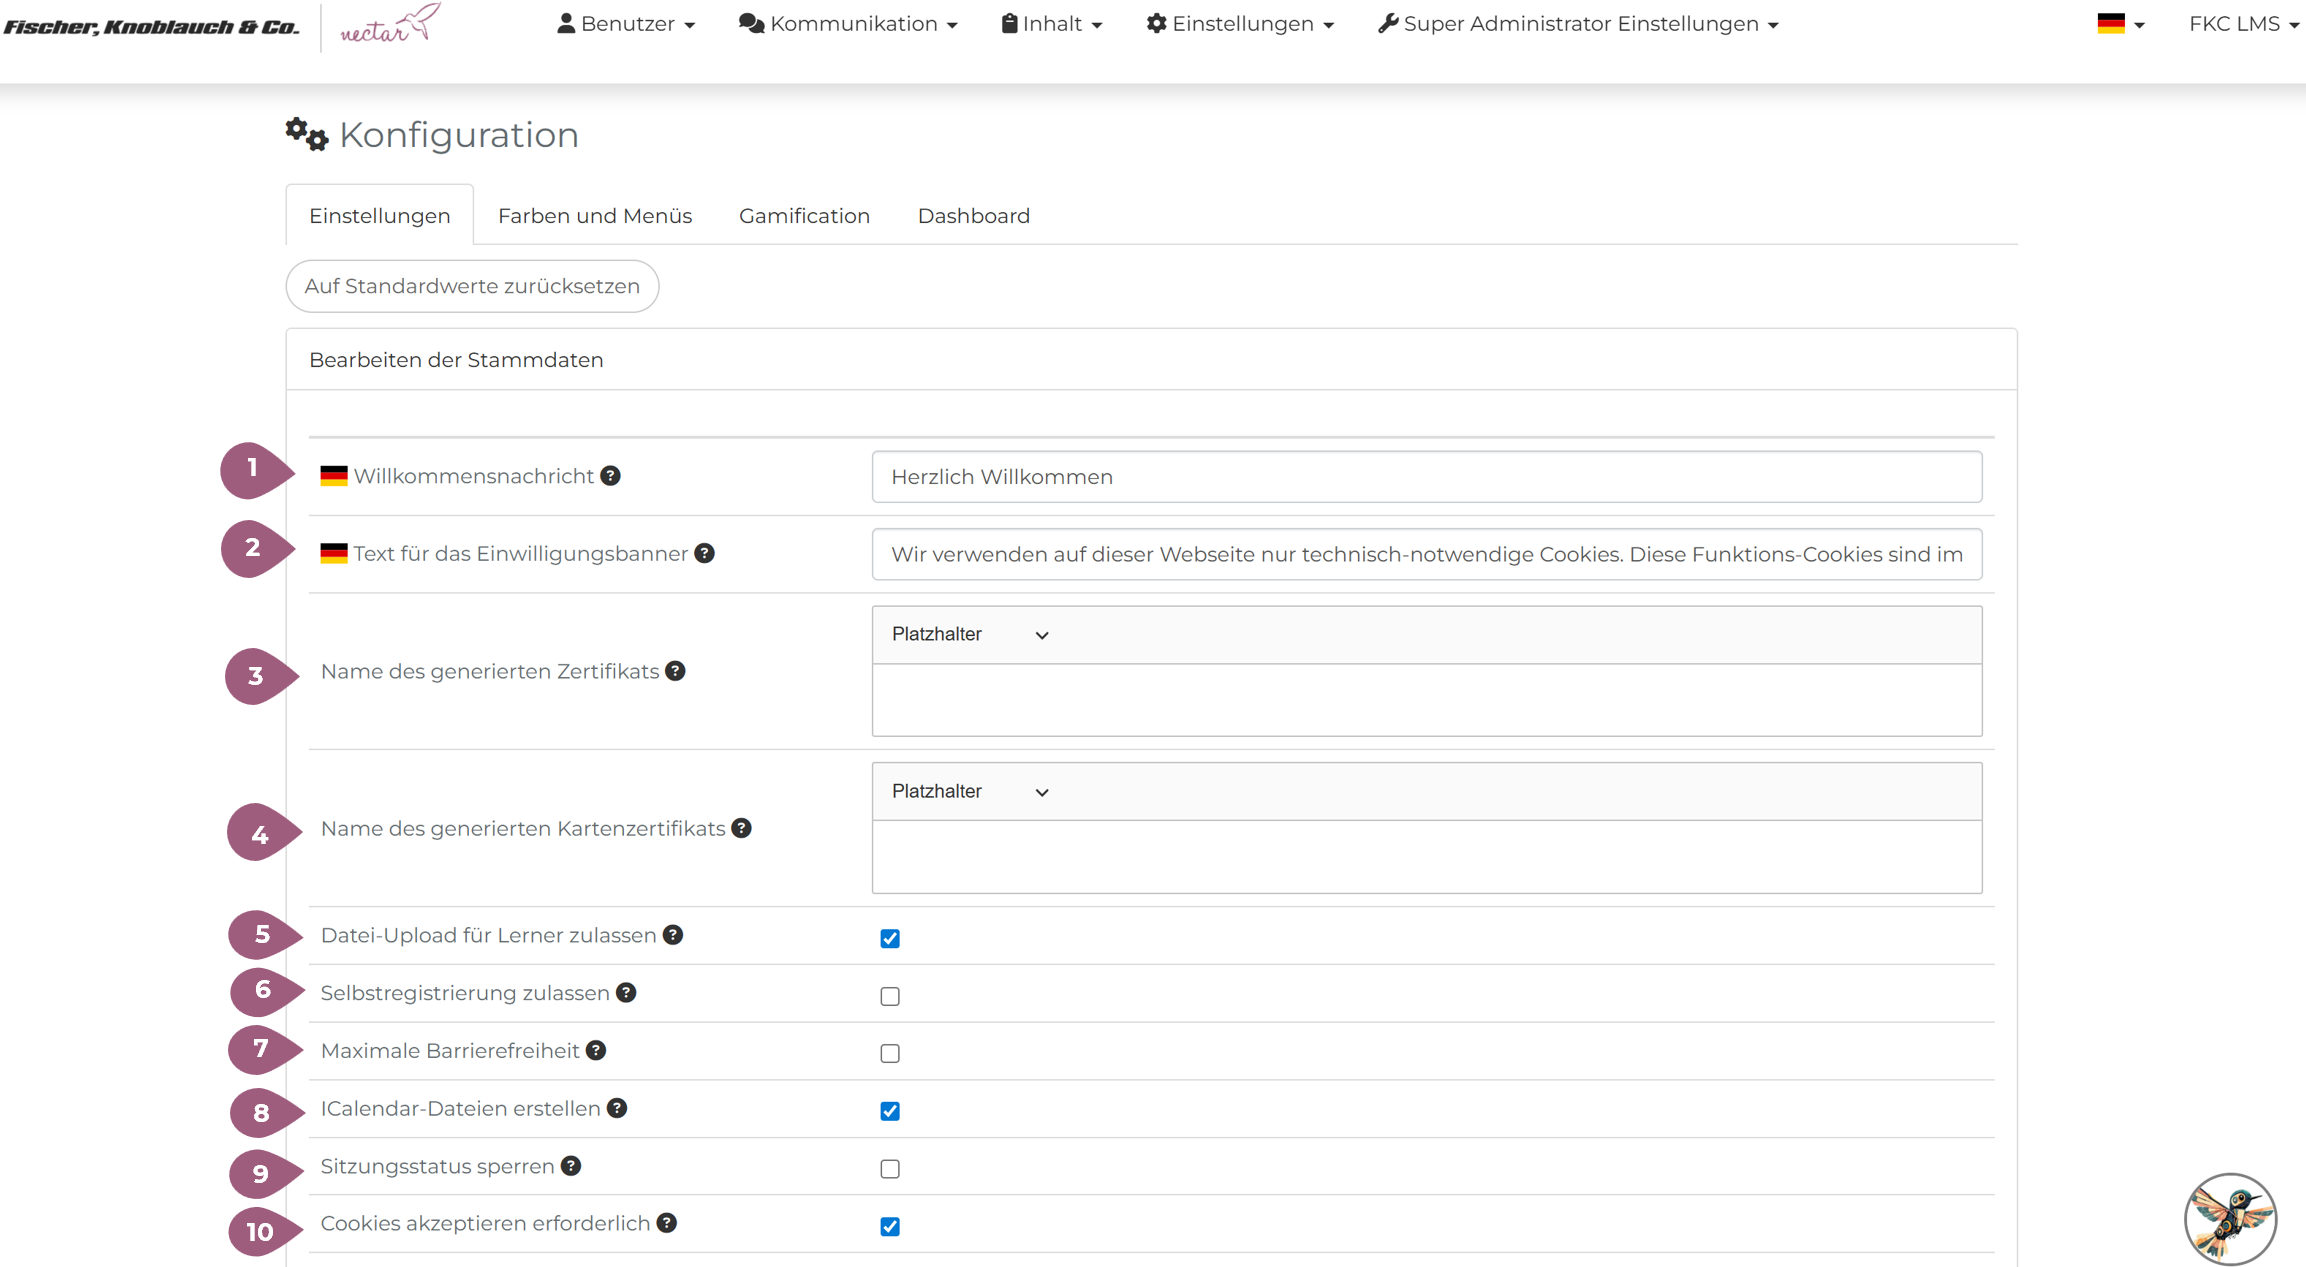Expand the German flag language selector
The image size is (2306, 1267).
(2120, 24)
